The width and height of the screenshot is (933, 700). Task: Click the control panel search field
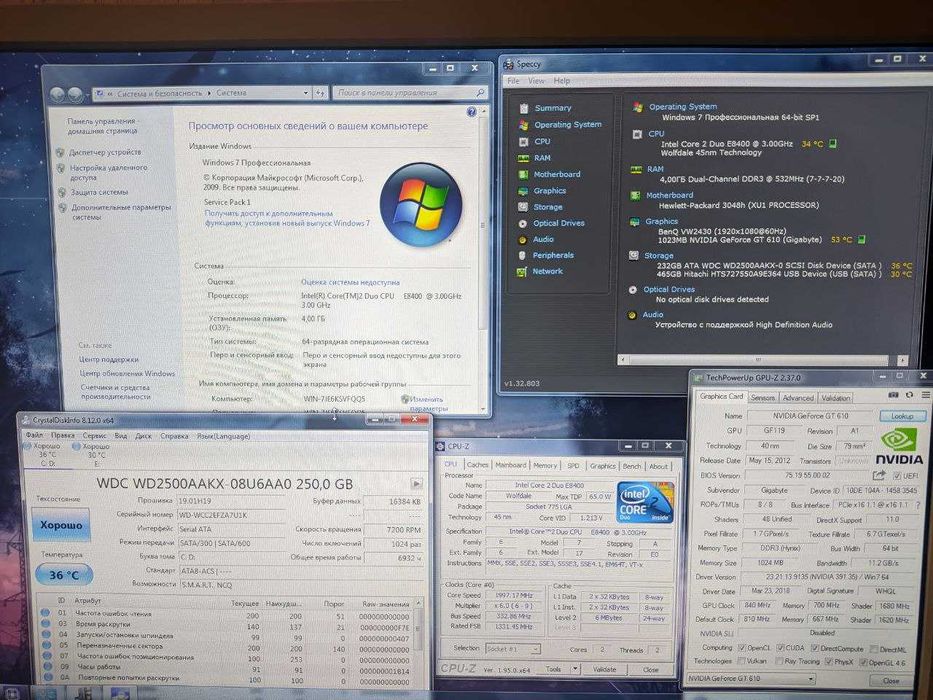[409, 93]
